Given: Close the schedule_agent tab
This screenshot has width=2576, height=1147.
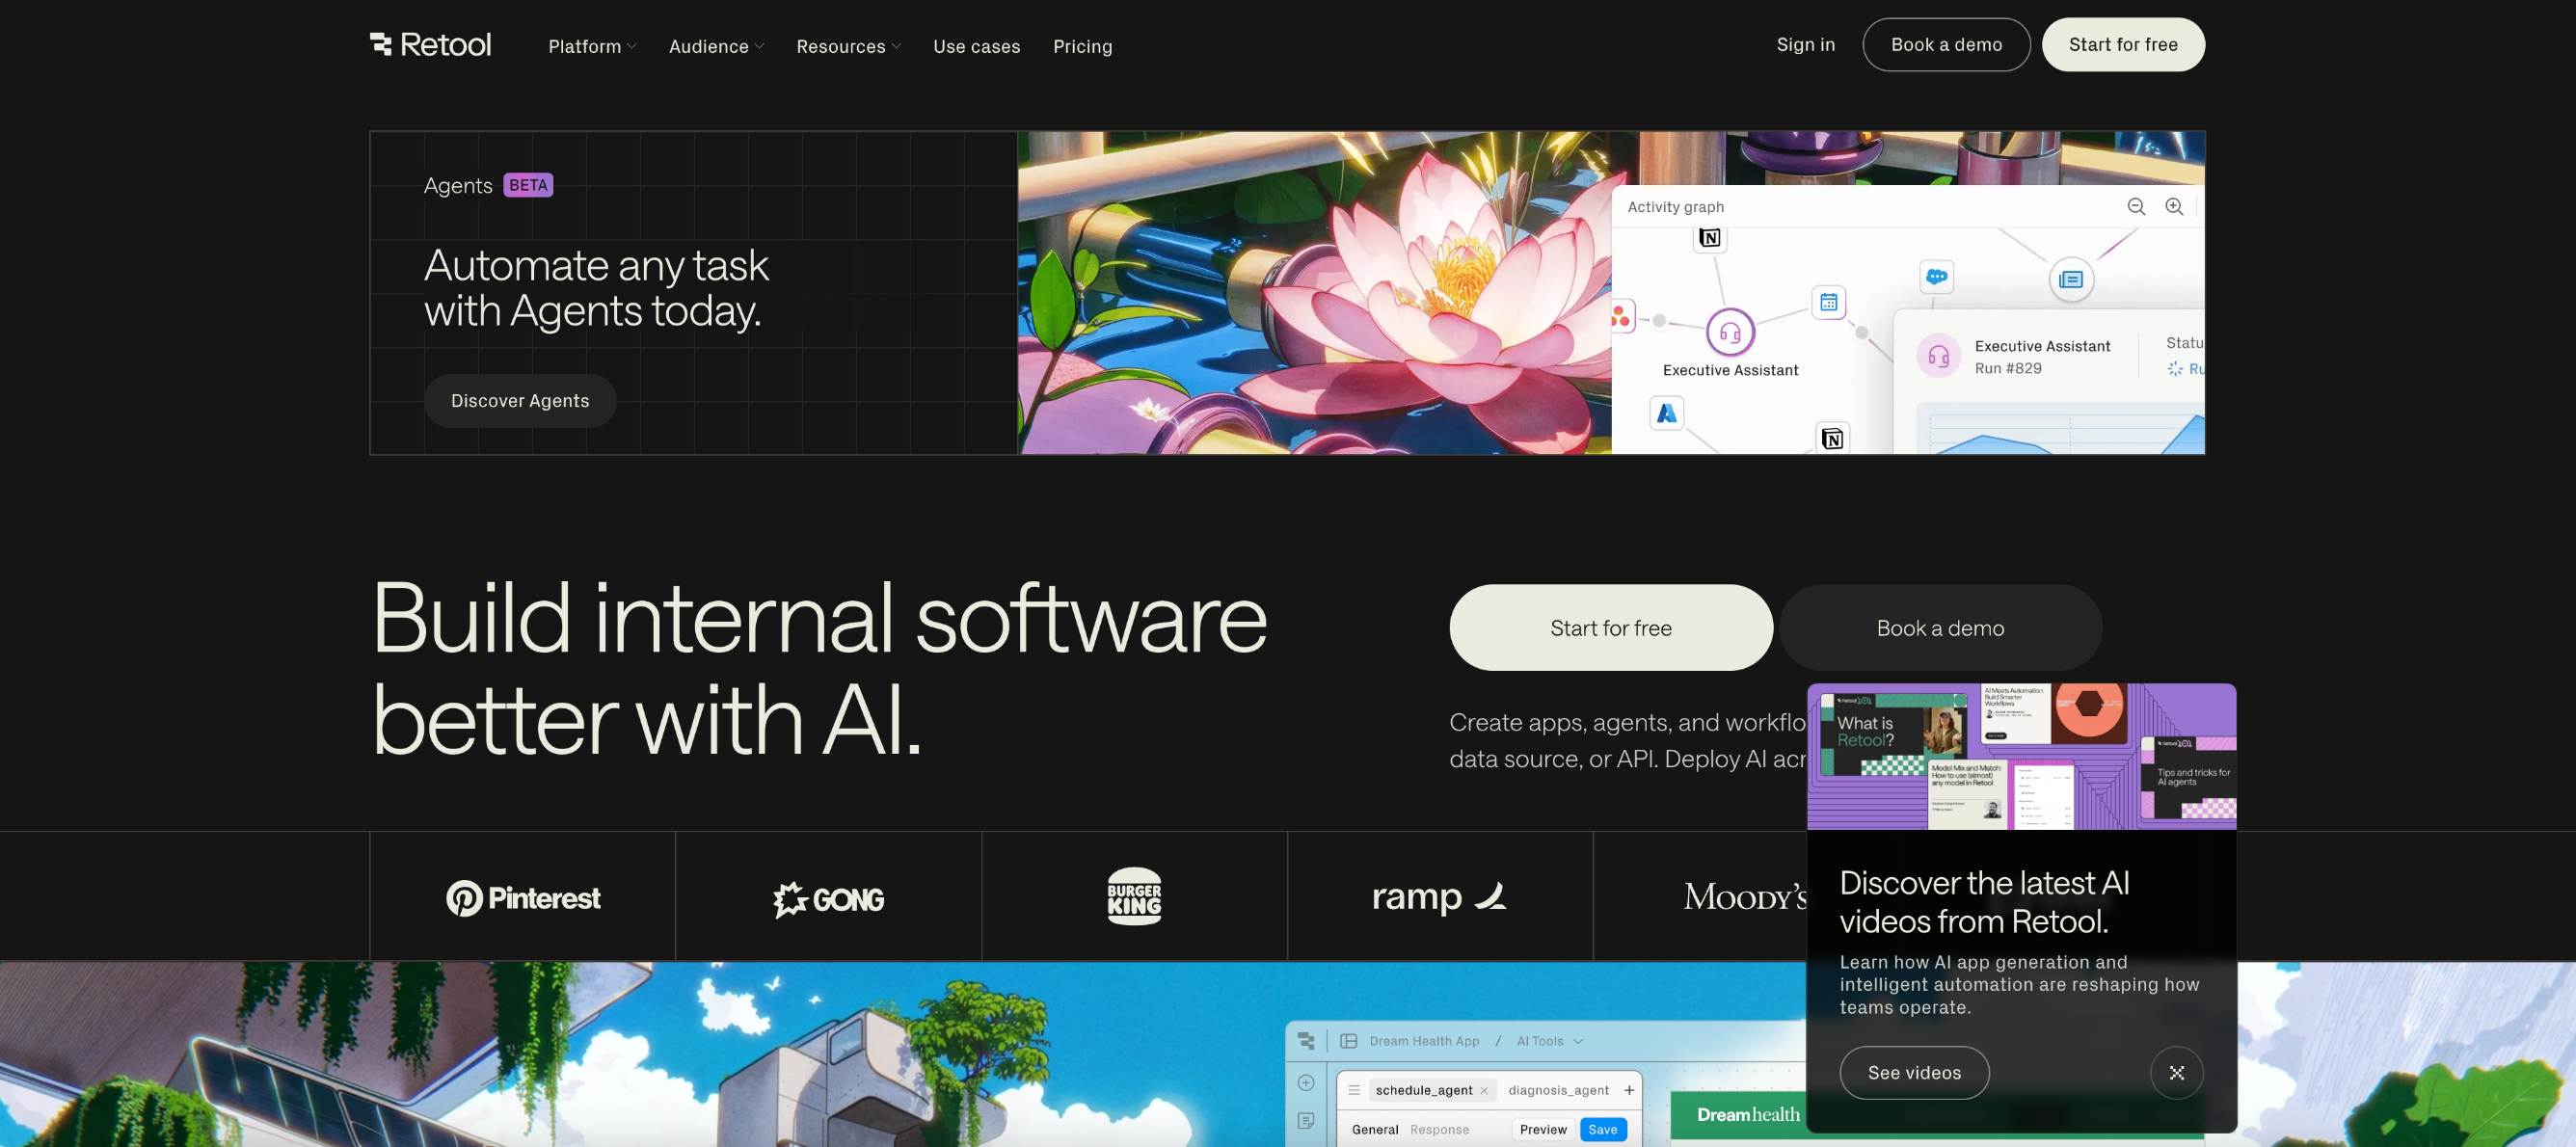Looking at the screenshot, I should pyautogui.click(x=1484, y=1091).
